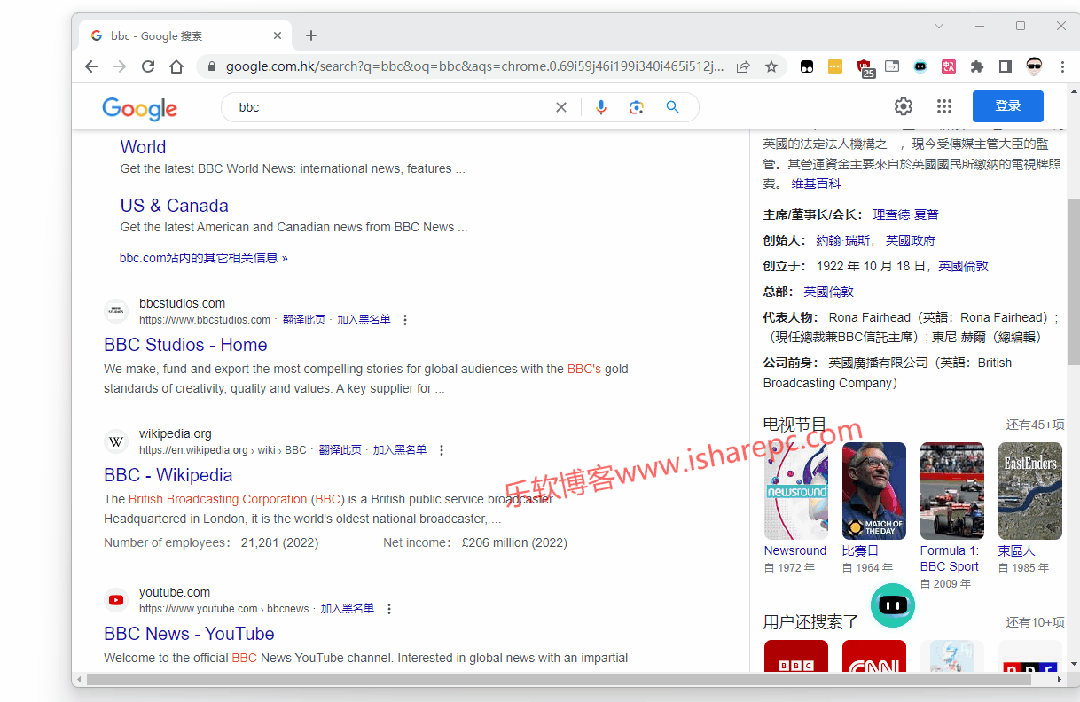Expand 还有45 项 TV programs
This screenshot has width=1080, height=702.
1035,425
